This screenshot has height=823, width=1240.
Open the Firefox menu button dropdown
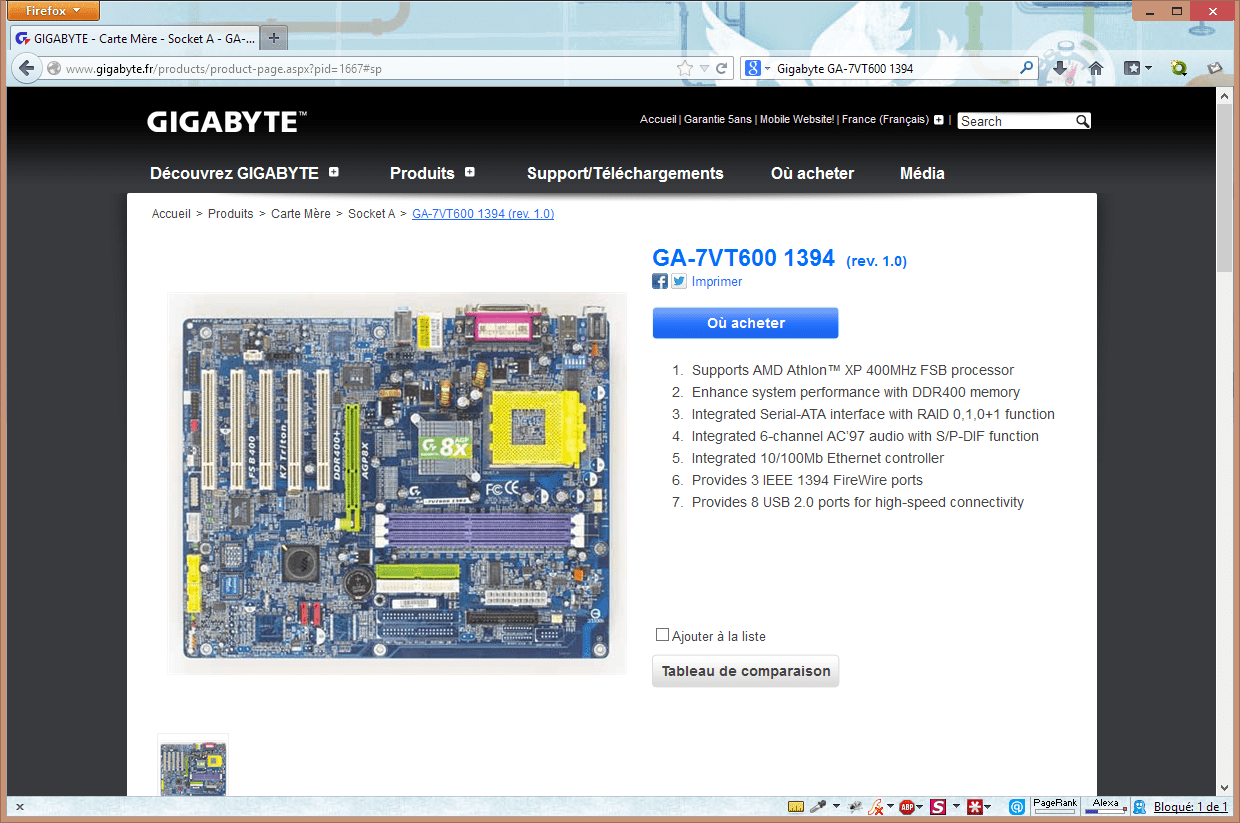[x=54, y=11]
